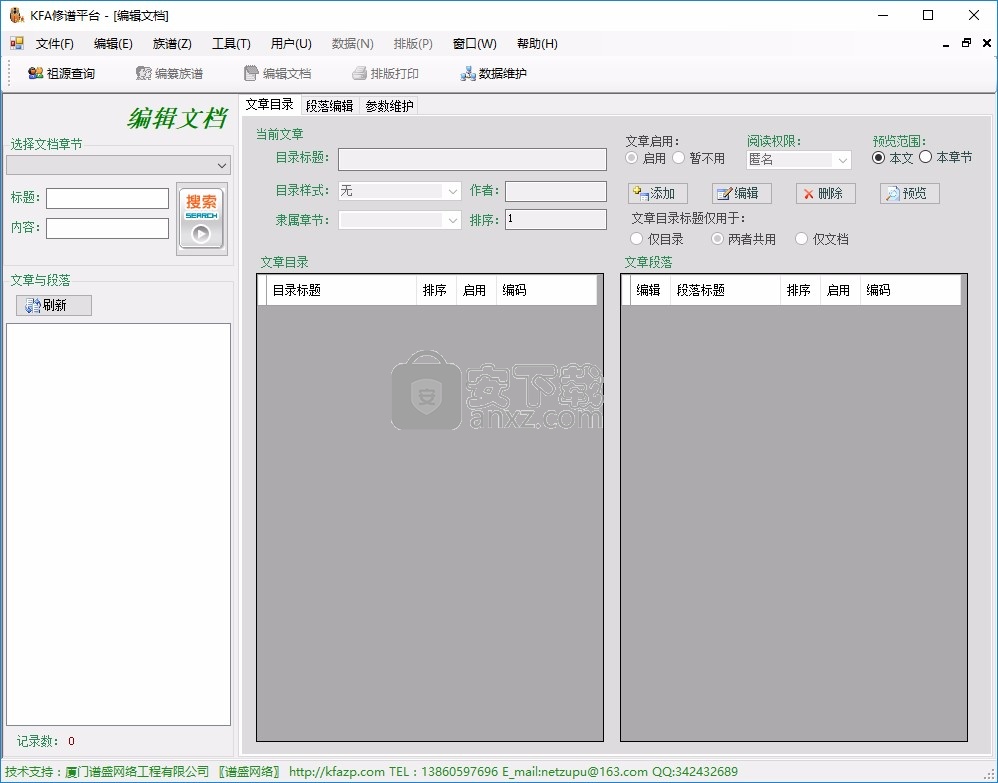
Task: Restore the inner document window
Action: pos(966,43)
